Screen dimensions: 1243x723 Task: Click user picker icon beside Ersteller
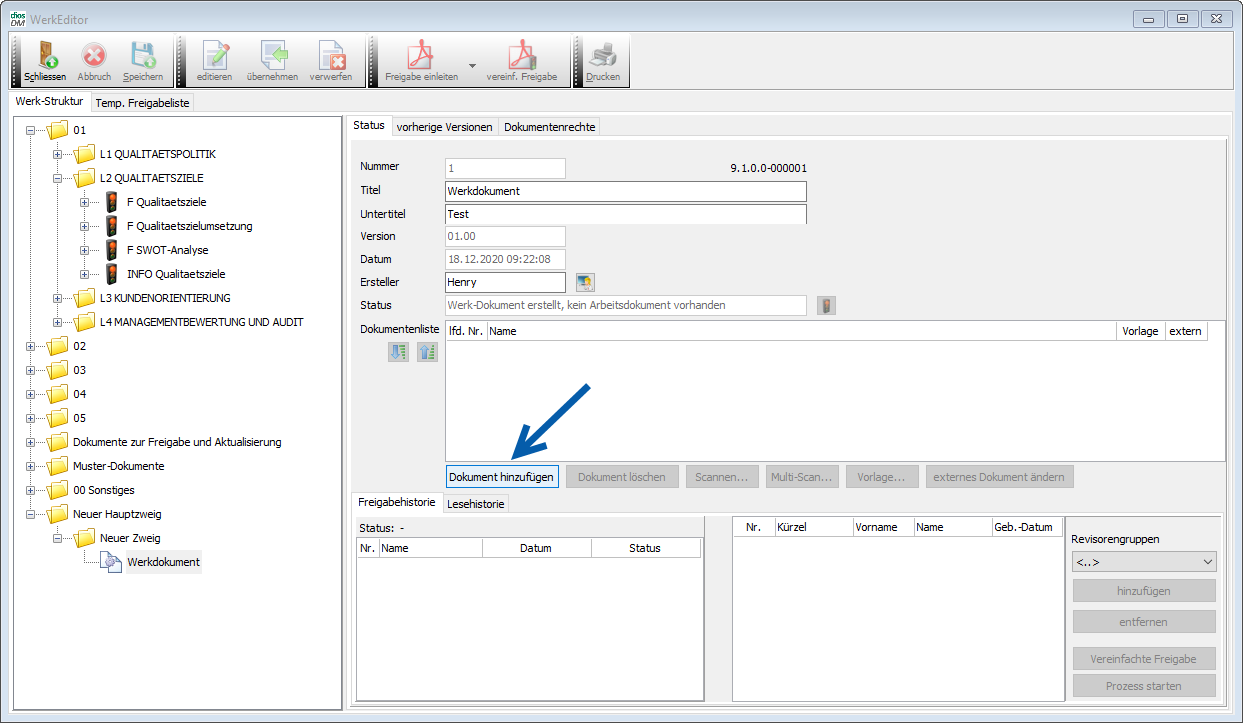pyautogui.click(x=585, y=283)
